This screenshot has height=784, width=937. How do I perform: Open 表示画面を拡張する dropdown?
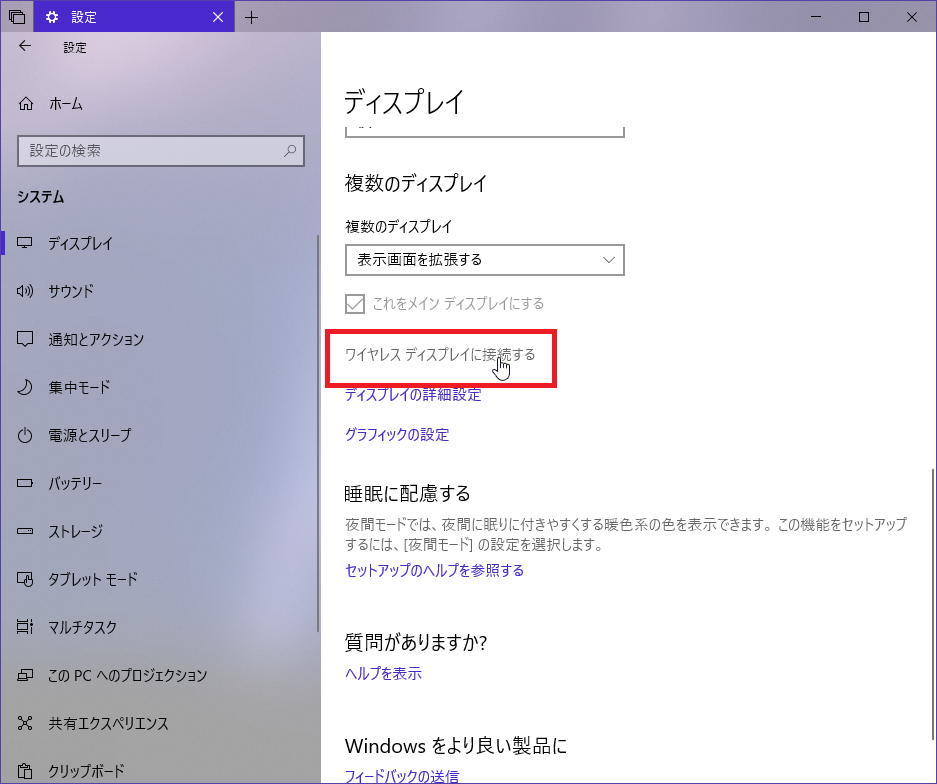tap(485, 260)
